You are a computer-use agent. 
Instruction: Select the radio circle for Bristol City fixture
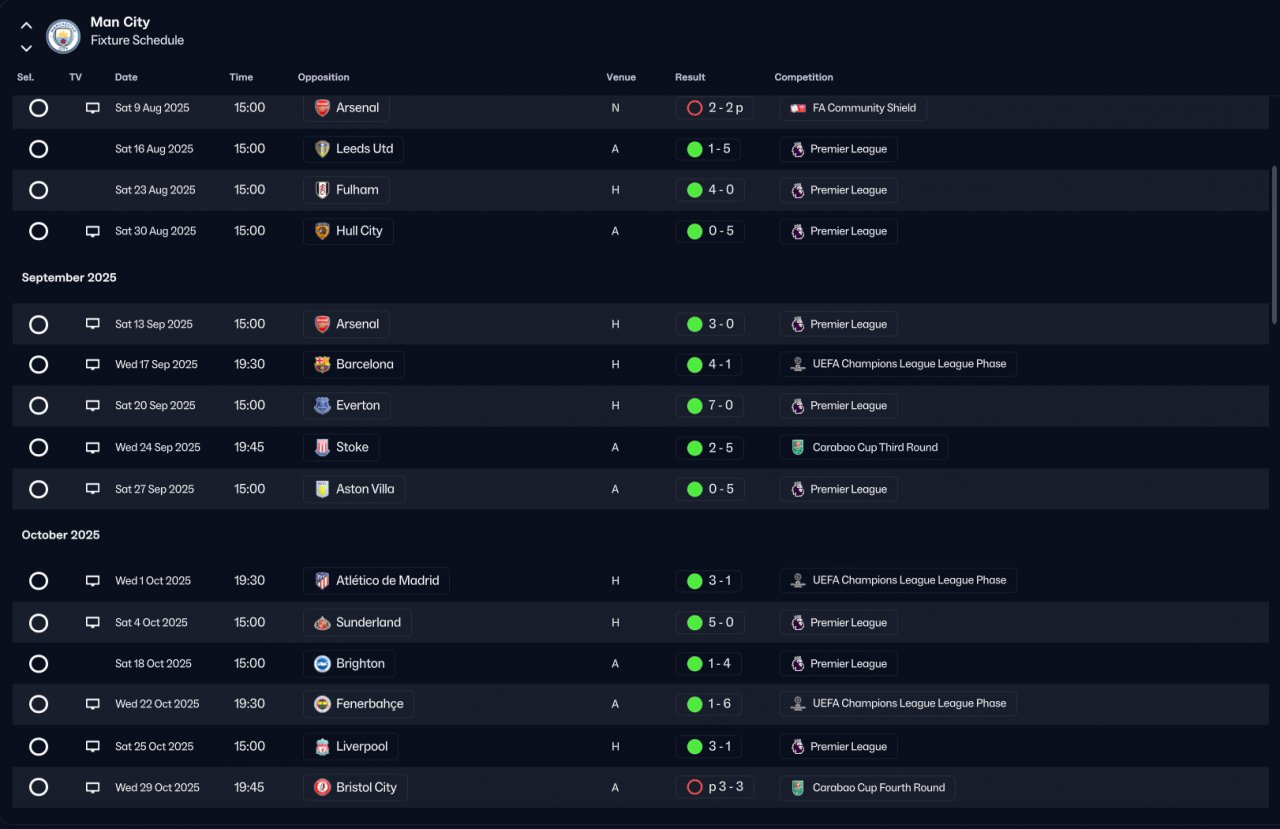click(38, 787)
